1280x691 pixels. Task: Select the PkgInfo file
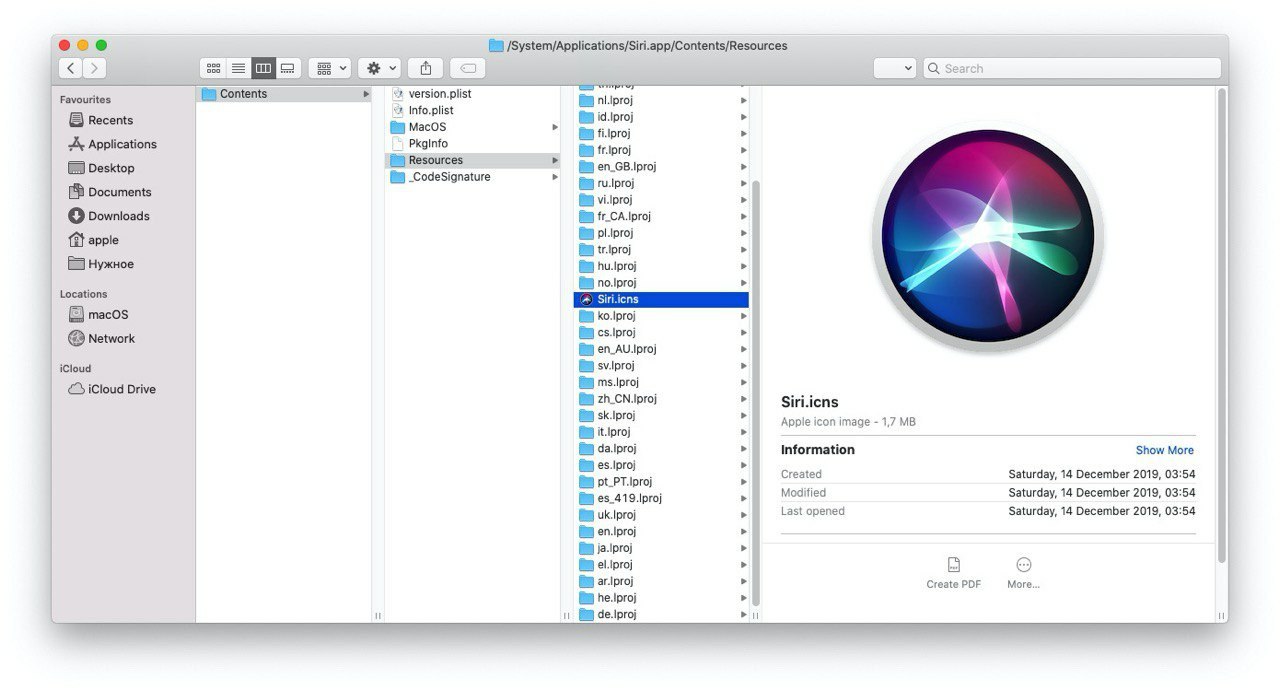click(x=472, y=143)
